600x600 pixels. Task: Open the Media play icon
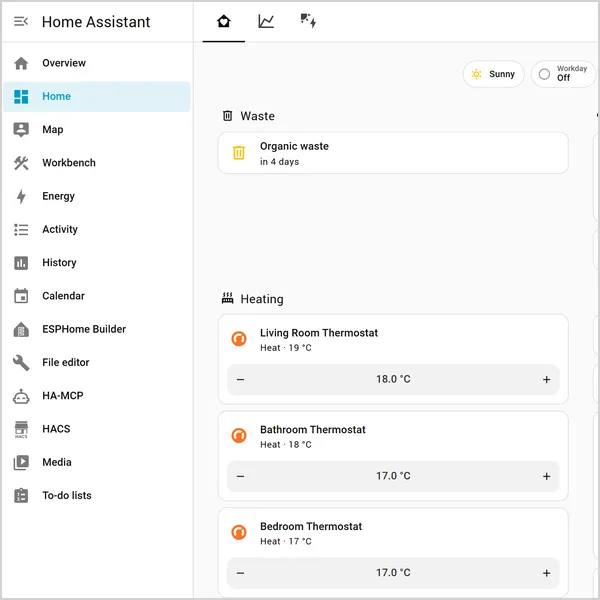21,462
